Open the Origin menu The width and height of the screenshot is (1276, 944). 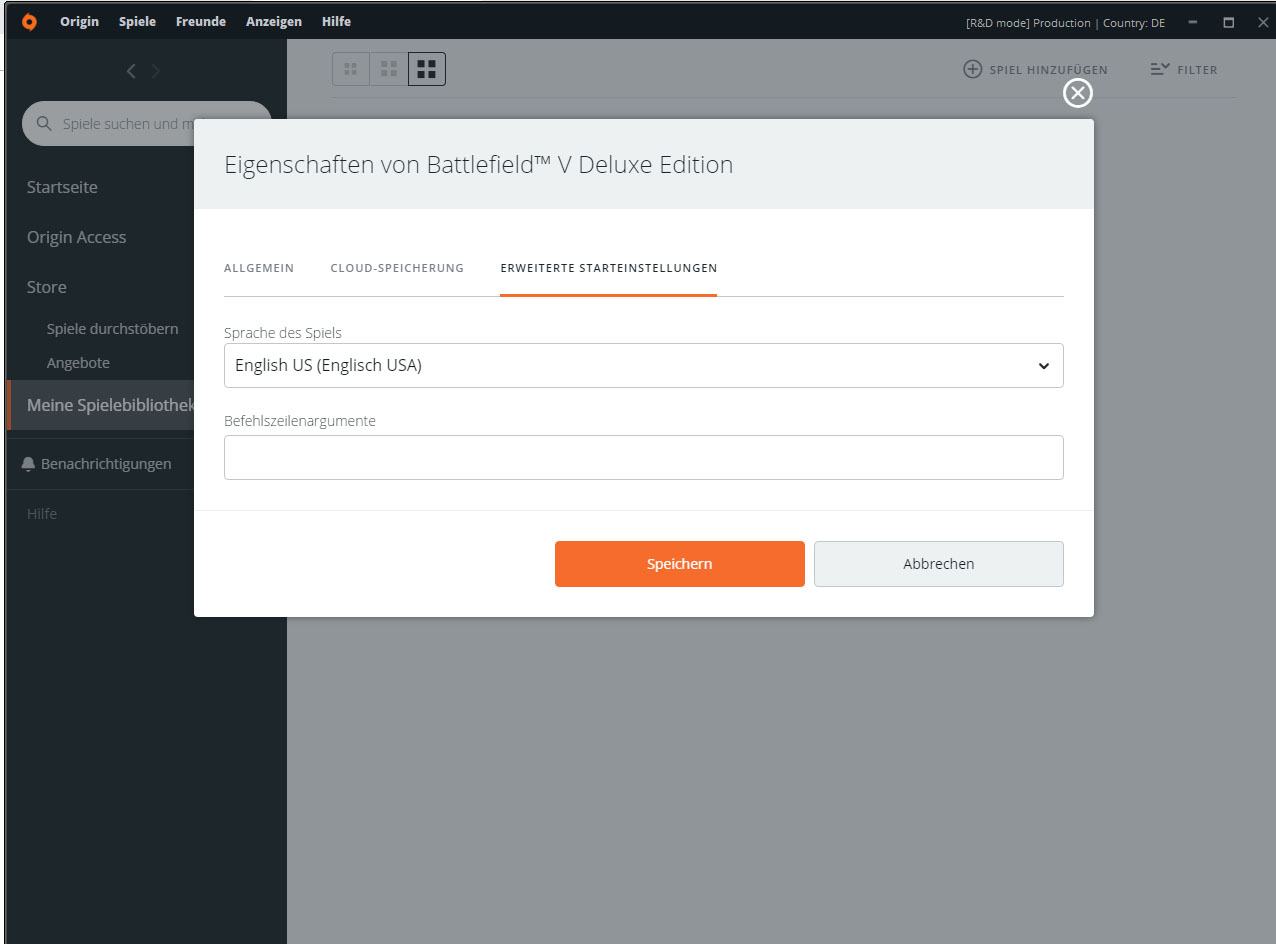tap(79, 21)
